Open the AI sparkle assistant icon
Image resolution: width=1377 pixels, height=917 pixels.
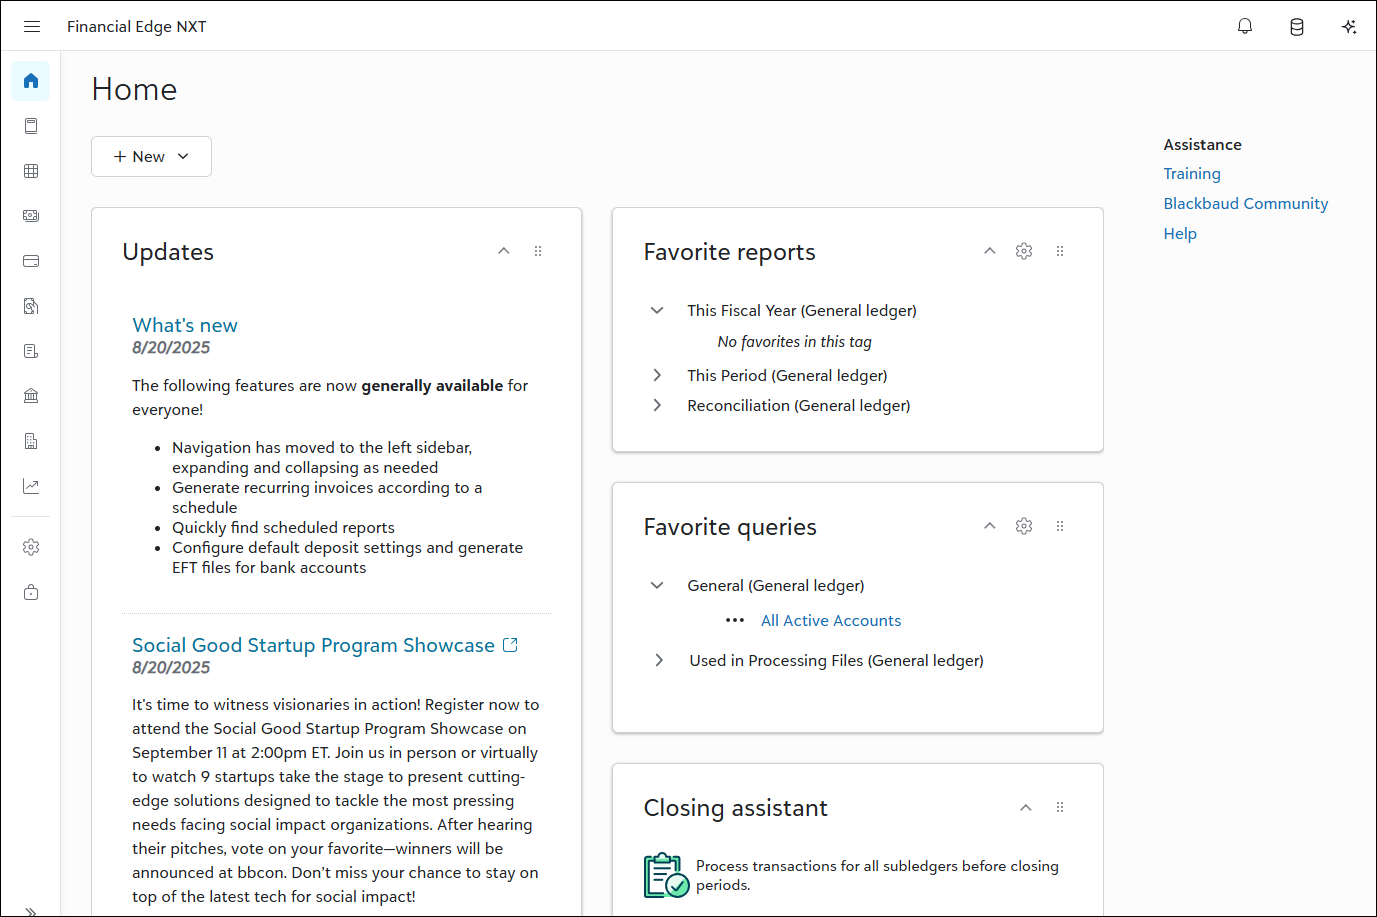[1349, 27]
